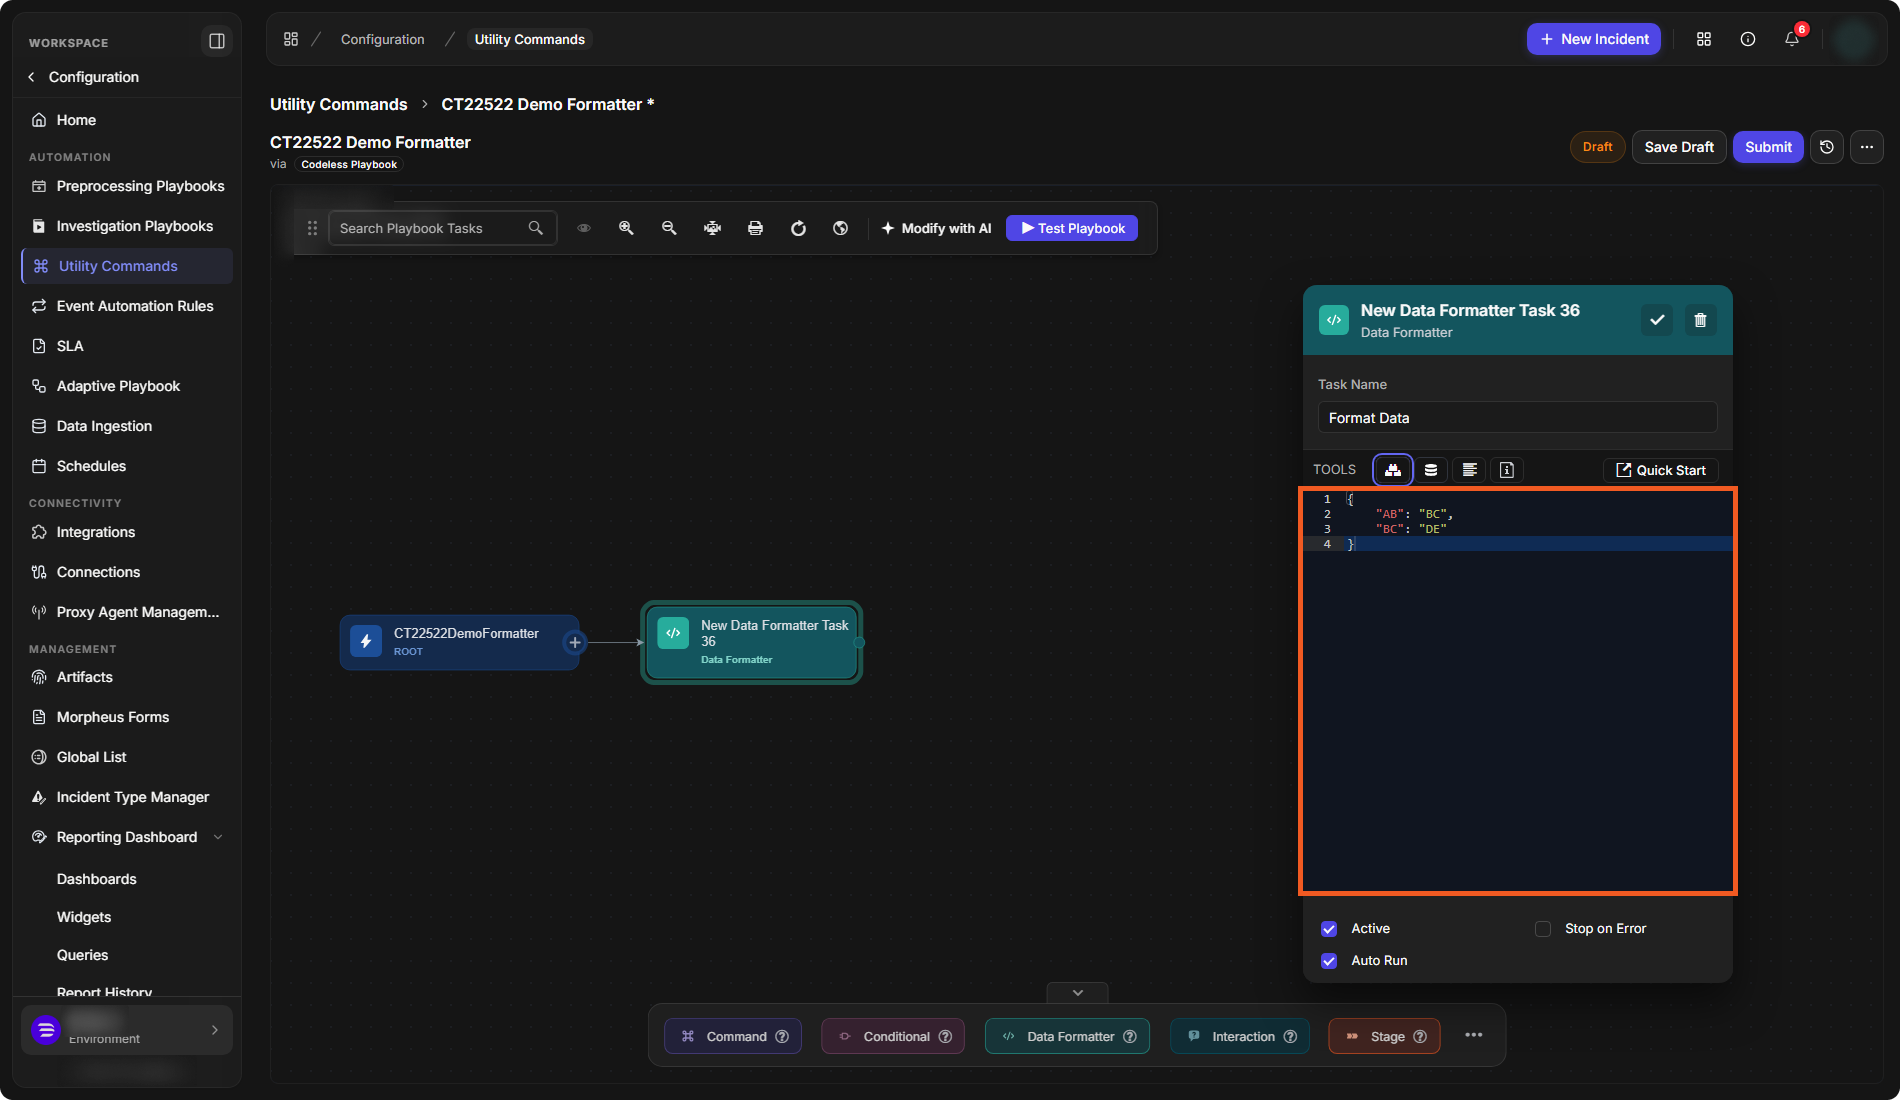Open notifications bell icon
The height and width of the screenshot is (1100, 1900).
tap(1792, 39)
